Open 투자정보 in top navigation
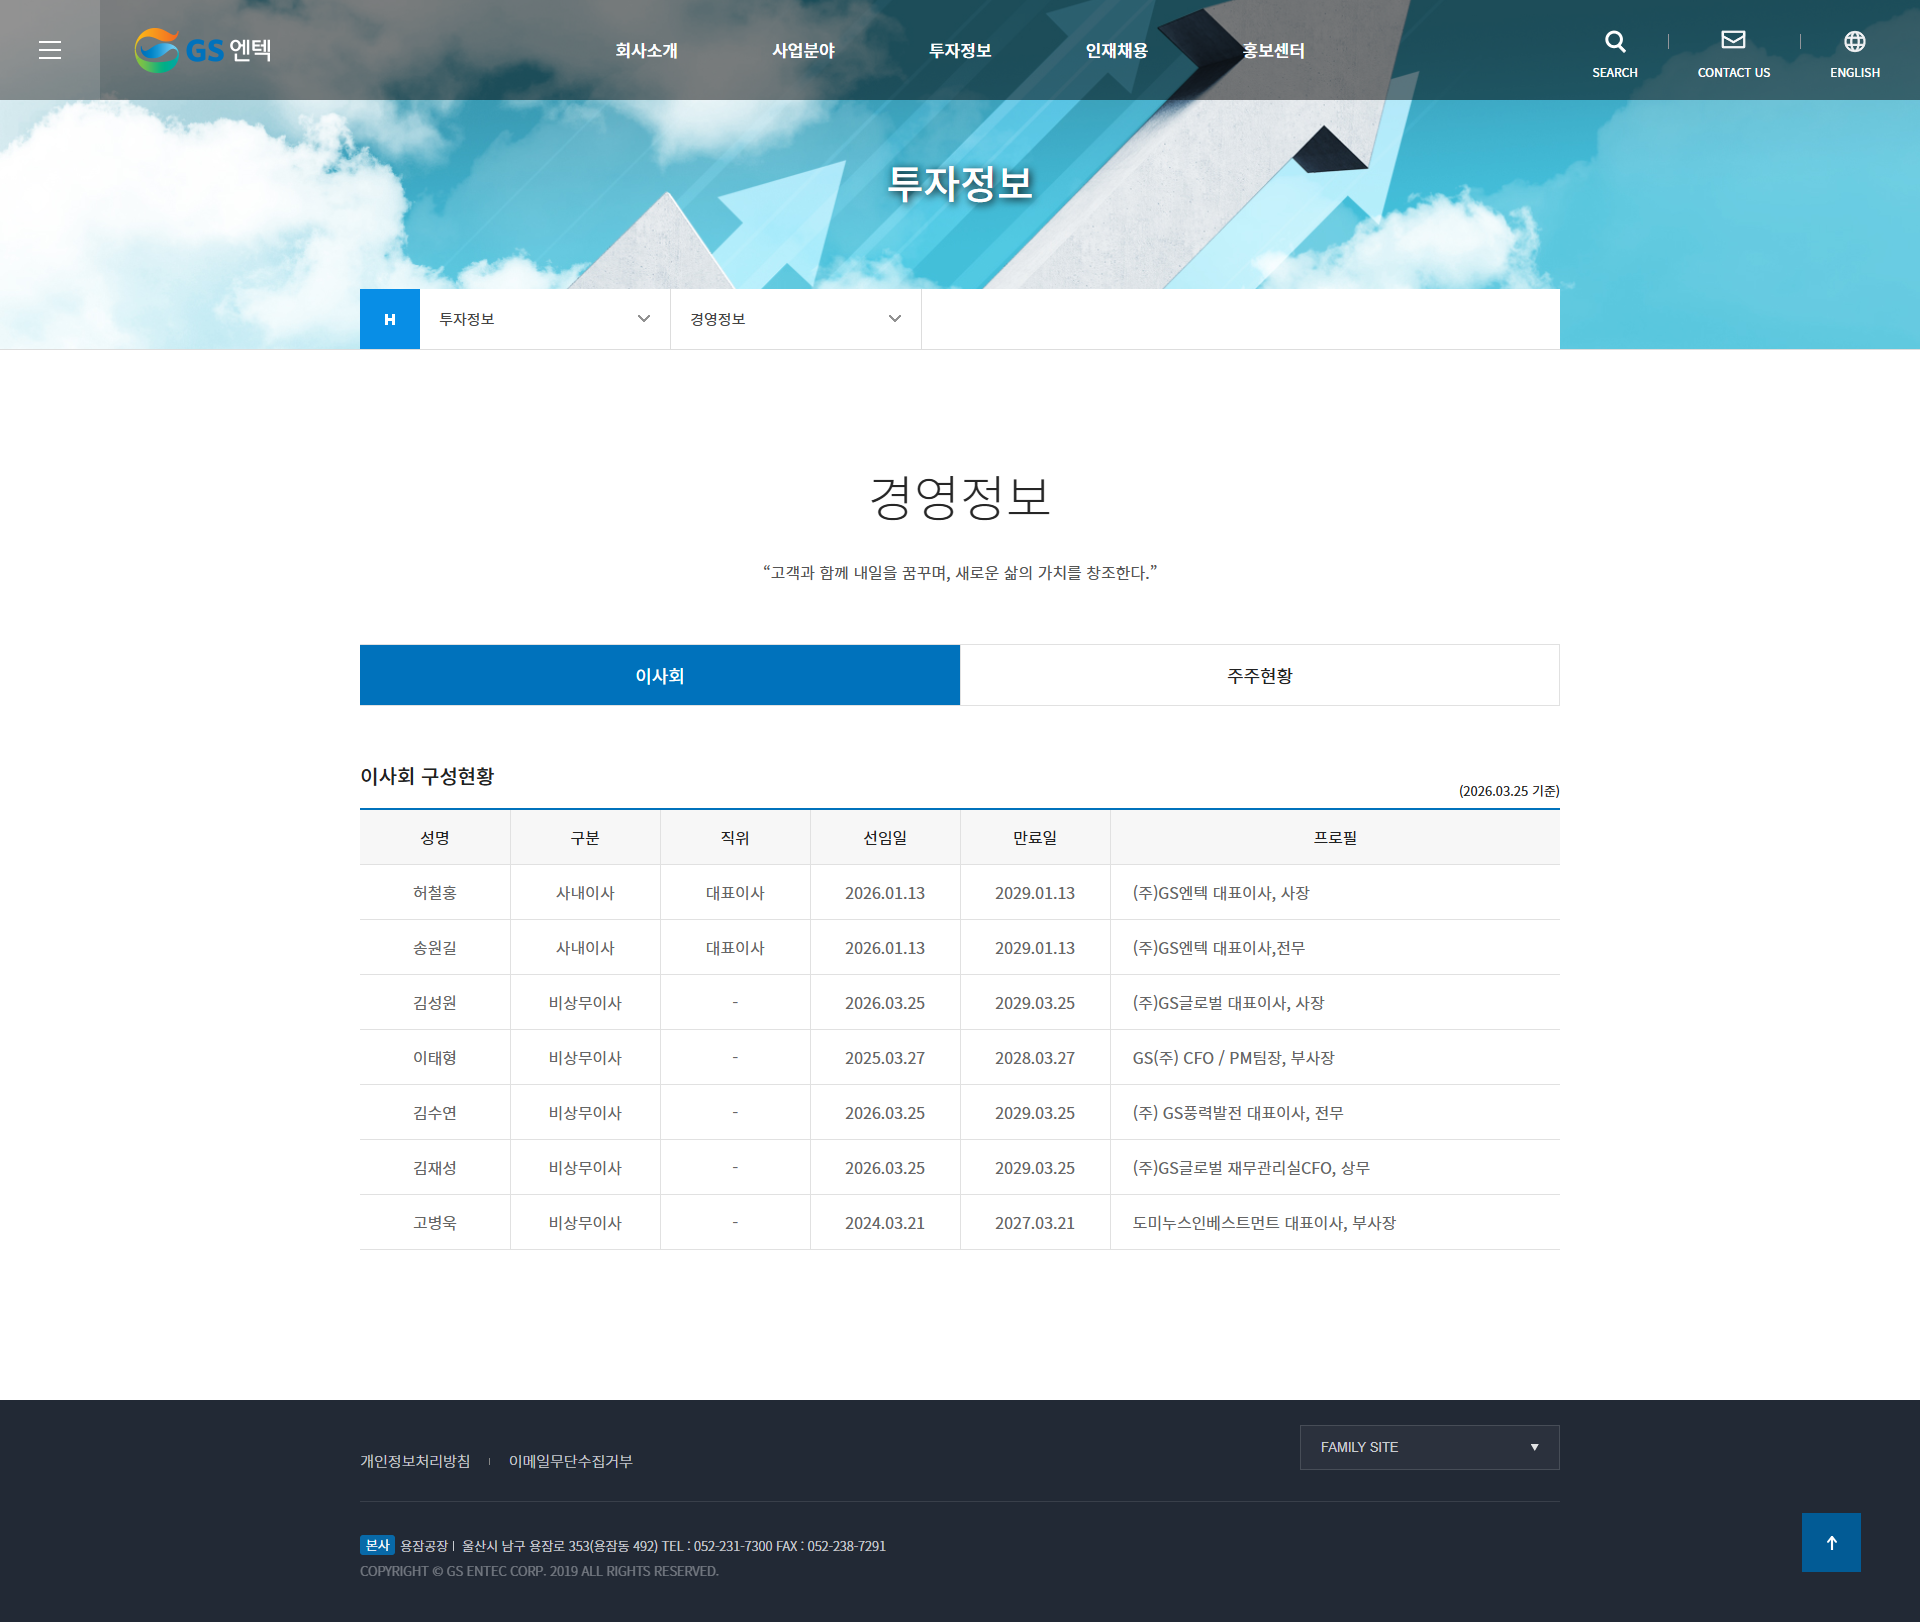 point(960,50)
